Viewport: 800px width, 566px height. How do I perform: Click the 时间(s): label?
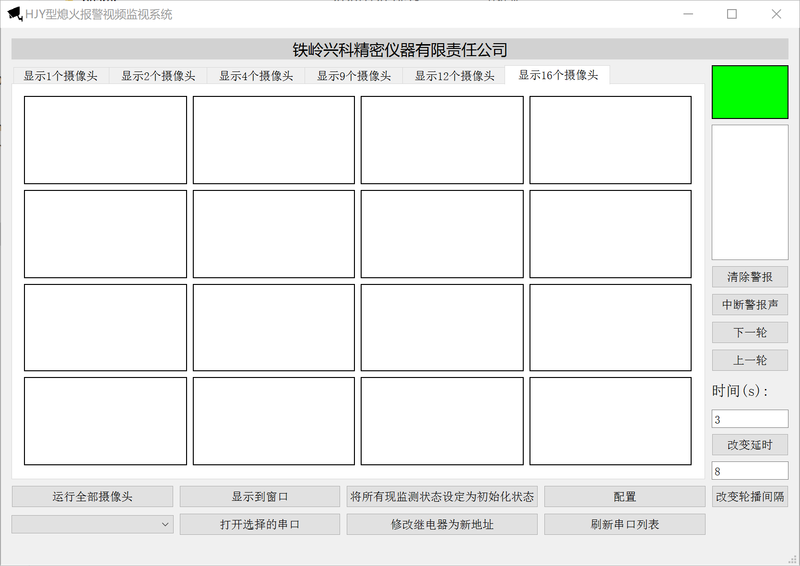click(740, 391)
